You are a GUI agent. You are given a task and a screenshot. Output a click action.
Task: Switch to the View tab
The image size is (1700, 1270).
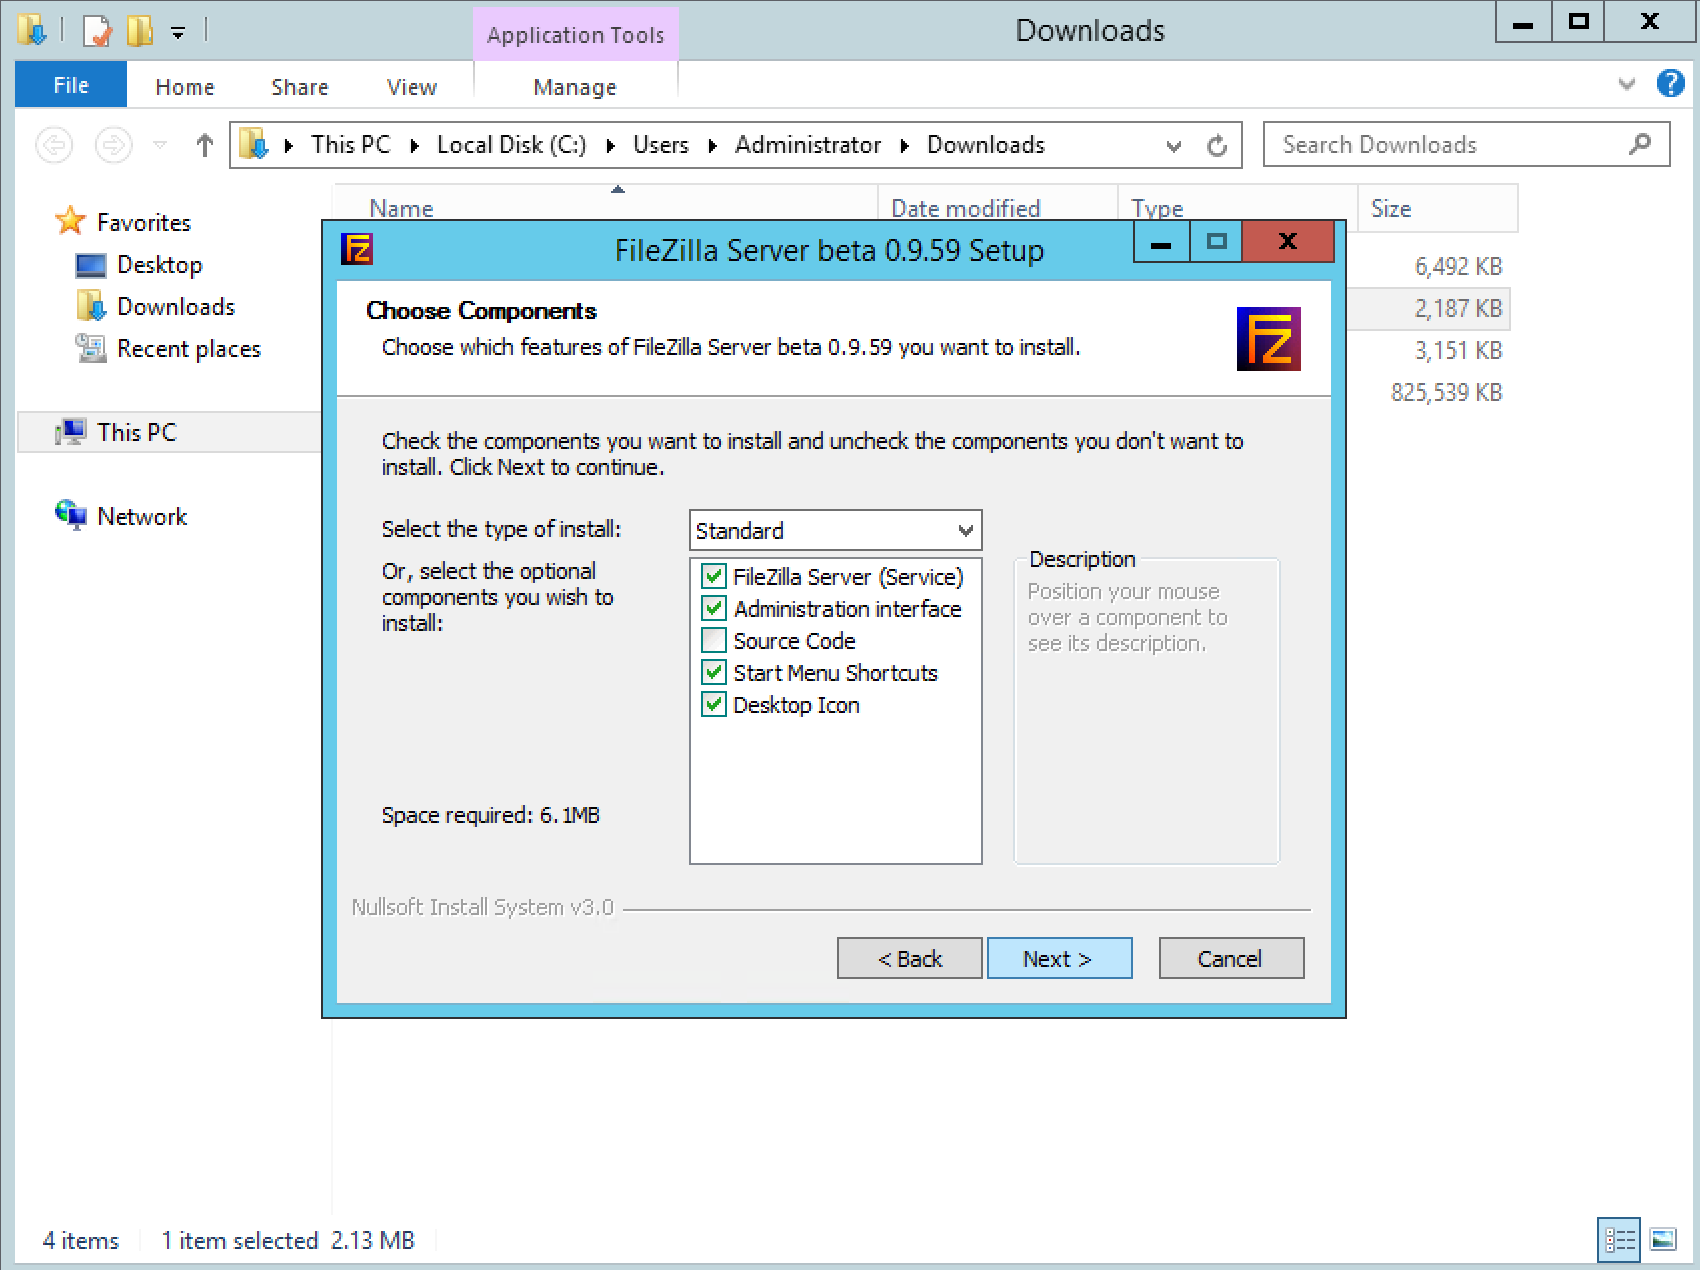click(x=411, y=87)
